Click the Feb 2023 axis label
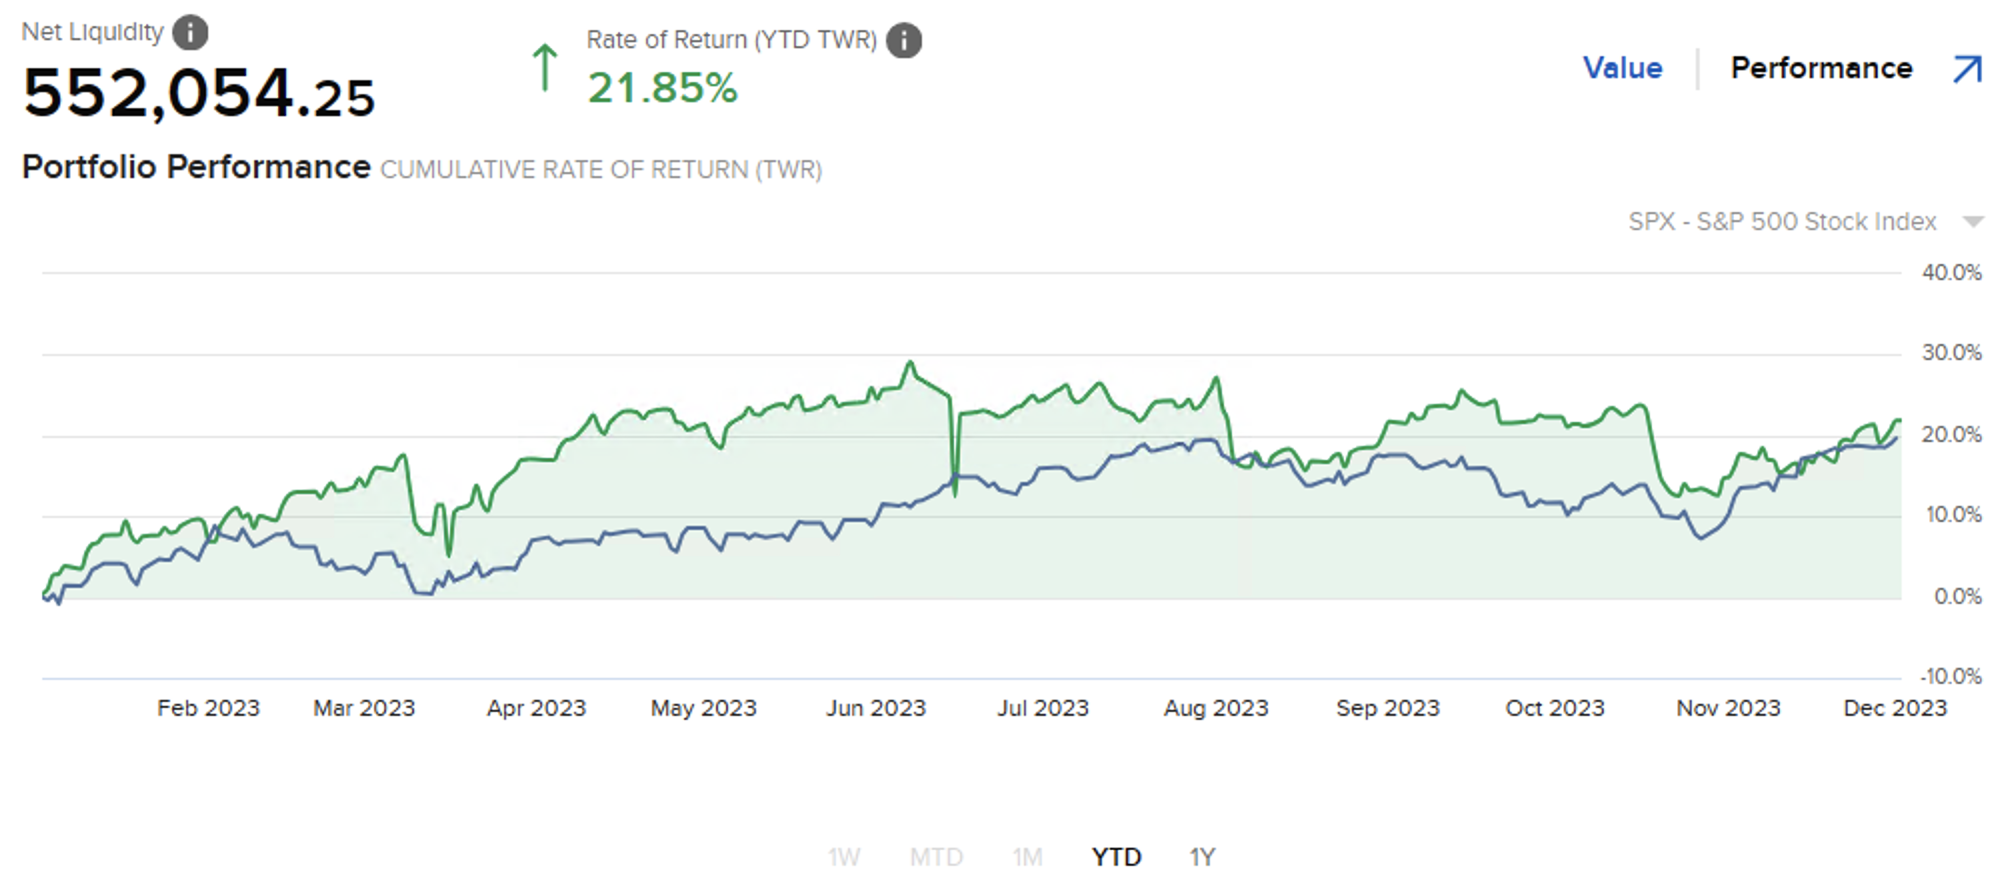This screenshot has width=2014, height=888. (x=208, y=708)
